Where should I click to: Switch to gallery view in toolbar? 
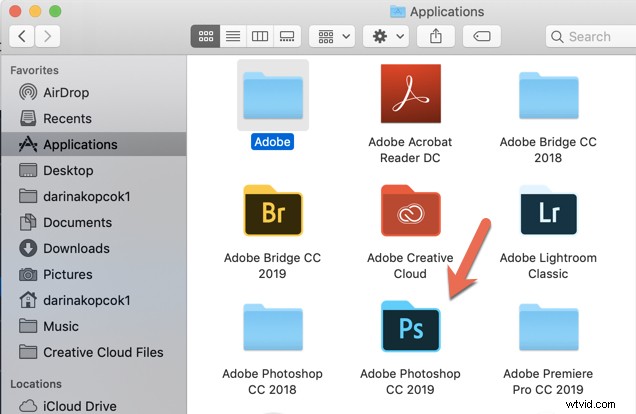287,36
